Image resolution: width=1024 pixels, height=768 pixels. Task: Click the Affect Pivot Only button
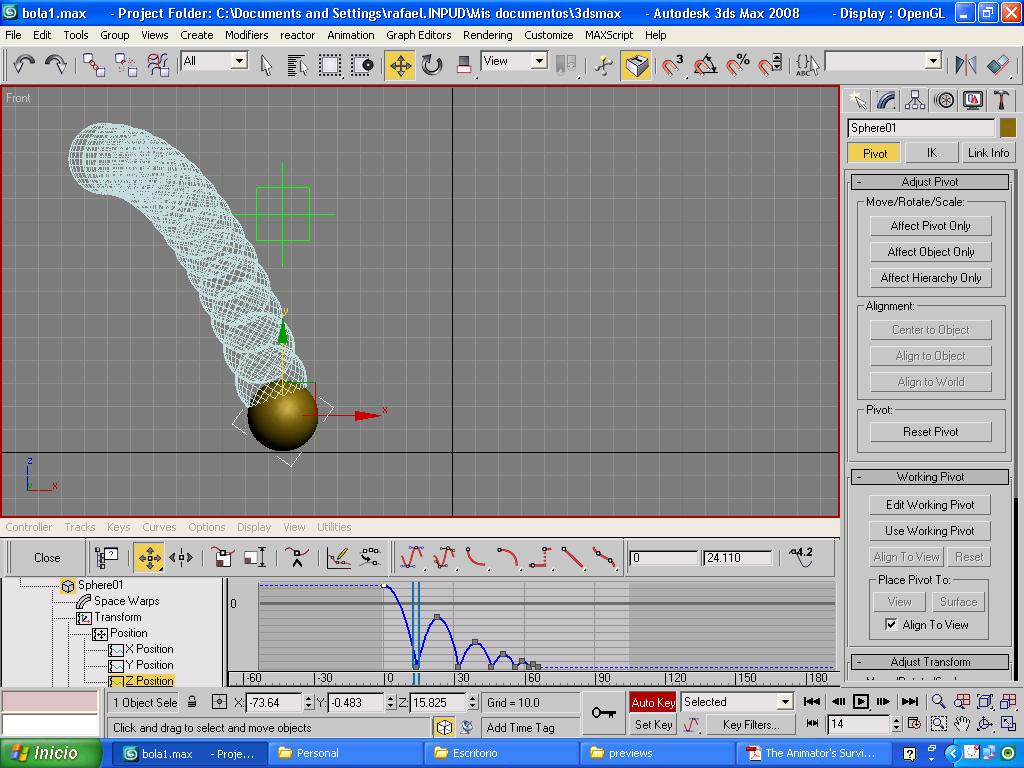(930, 226)
